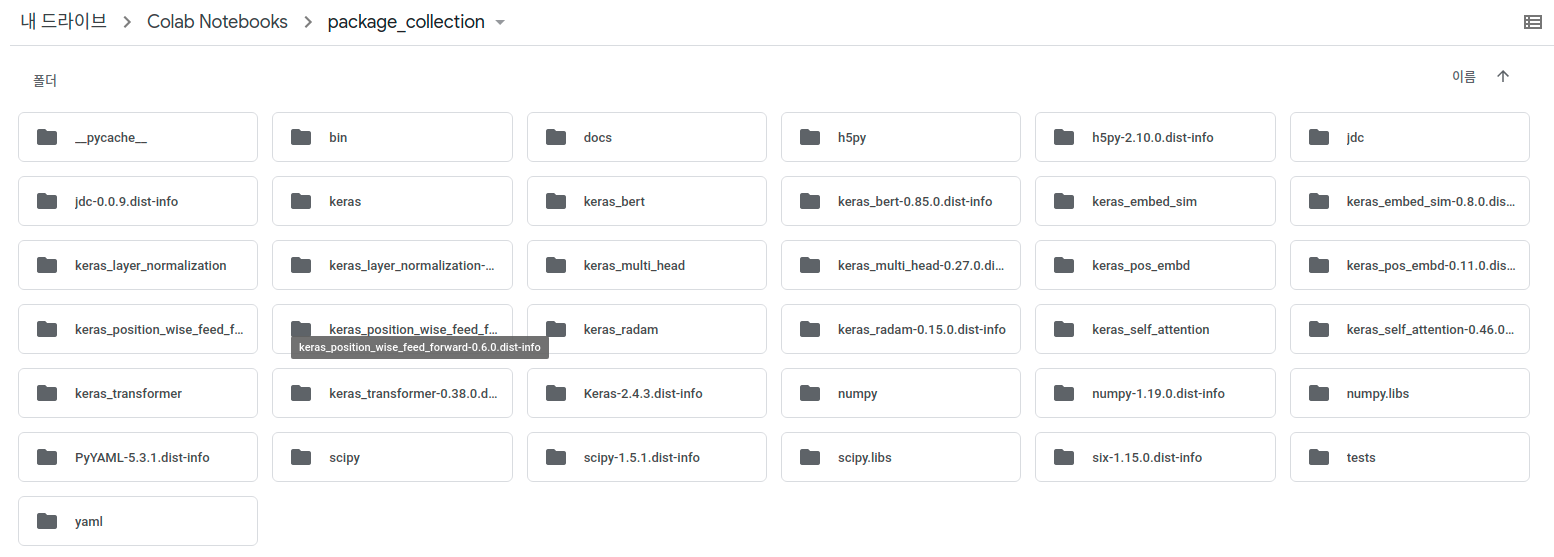Select the yaml folder name
This screenshot has height=557, width=1554.
pos(89,522)
